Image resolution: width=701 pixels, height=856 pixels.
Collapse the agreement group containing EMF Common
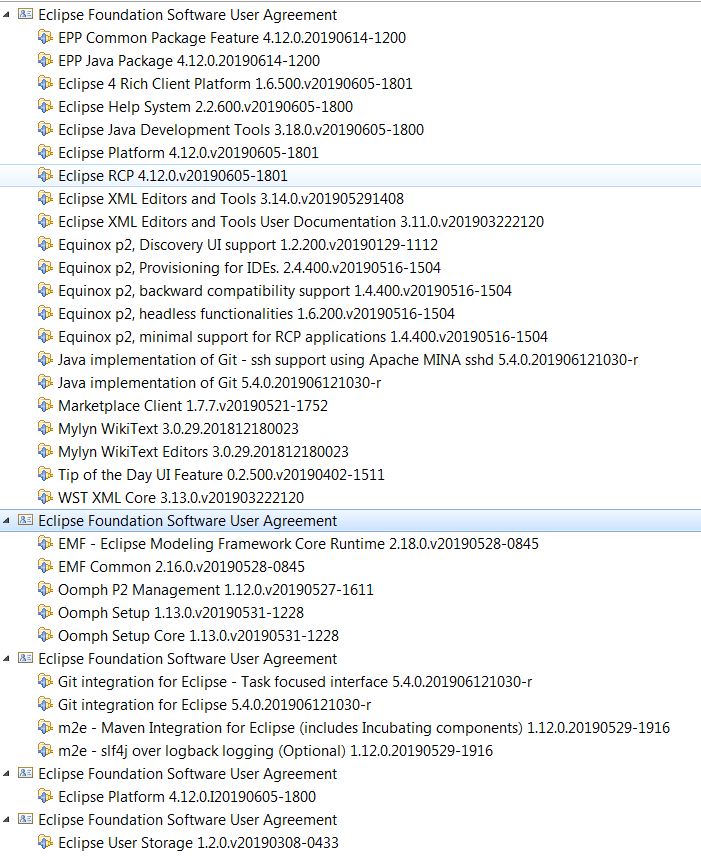pyautogui.click(x=9, y=521)
